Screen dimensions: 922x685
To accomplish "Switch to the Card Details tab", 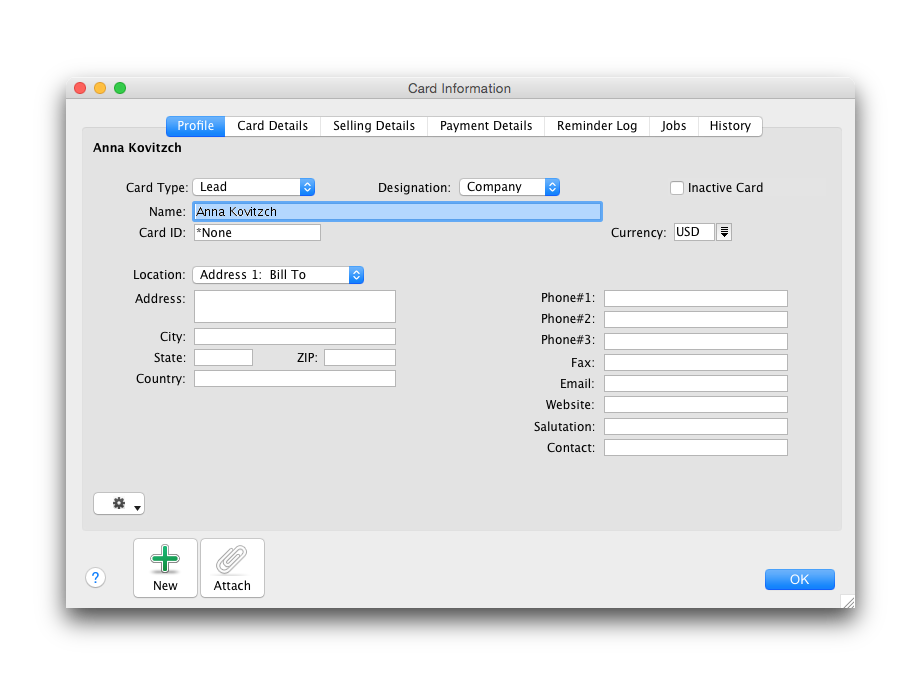I will [x=272, y=126].
